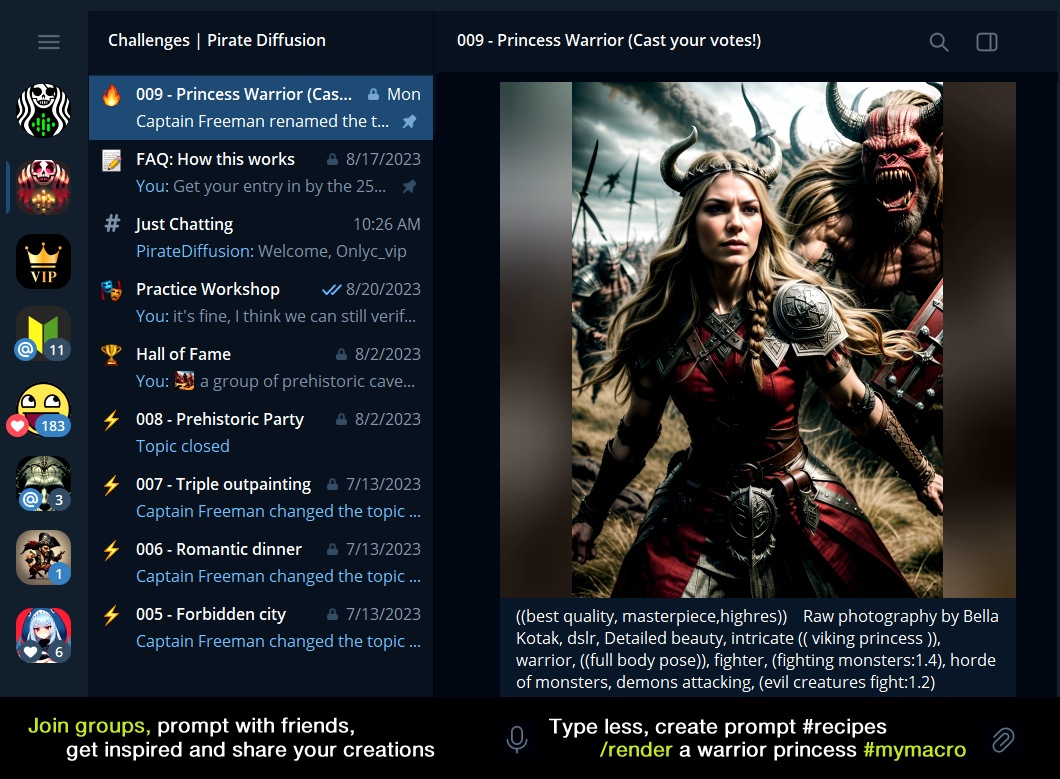The image size is (1060, 779).
Task: Search within the Princess Warrior topic
Action: 938,42
